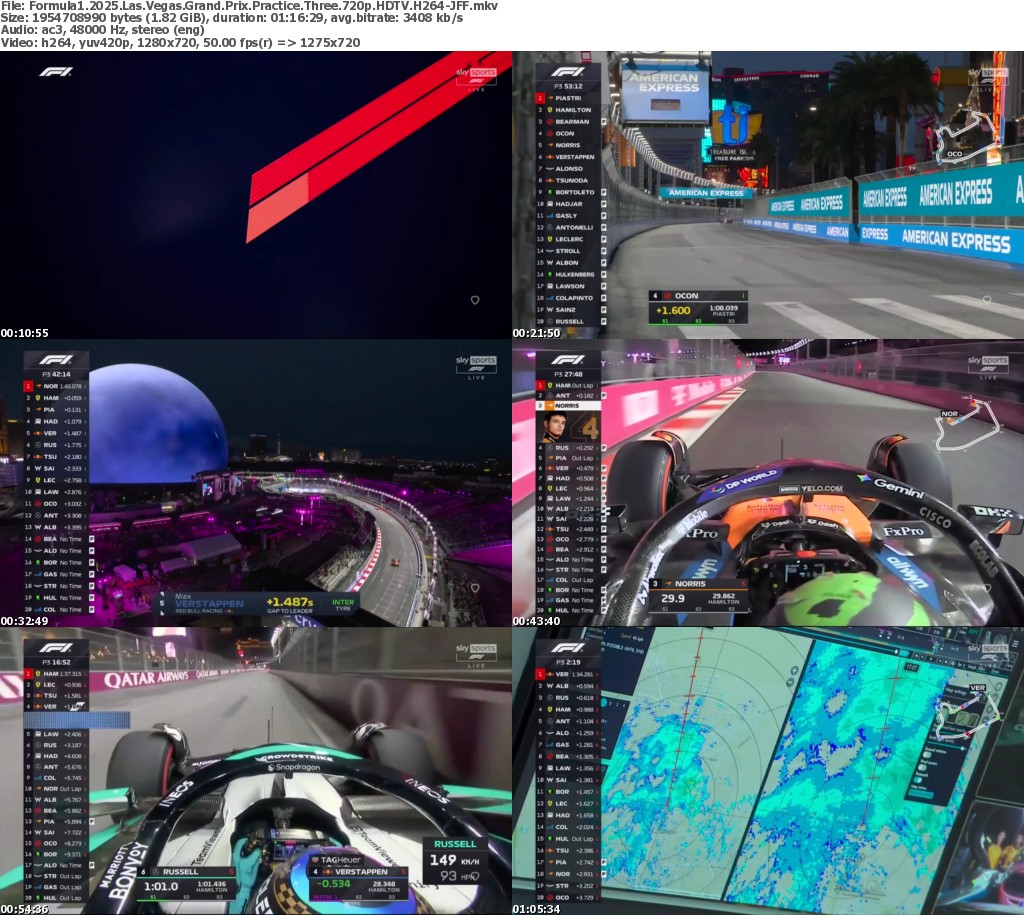
Task: Click the Norris driver portrait in the leaderboard
Action: tap(554, 426)
